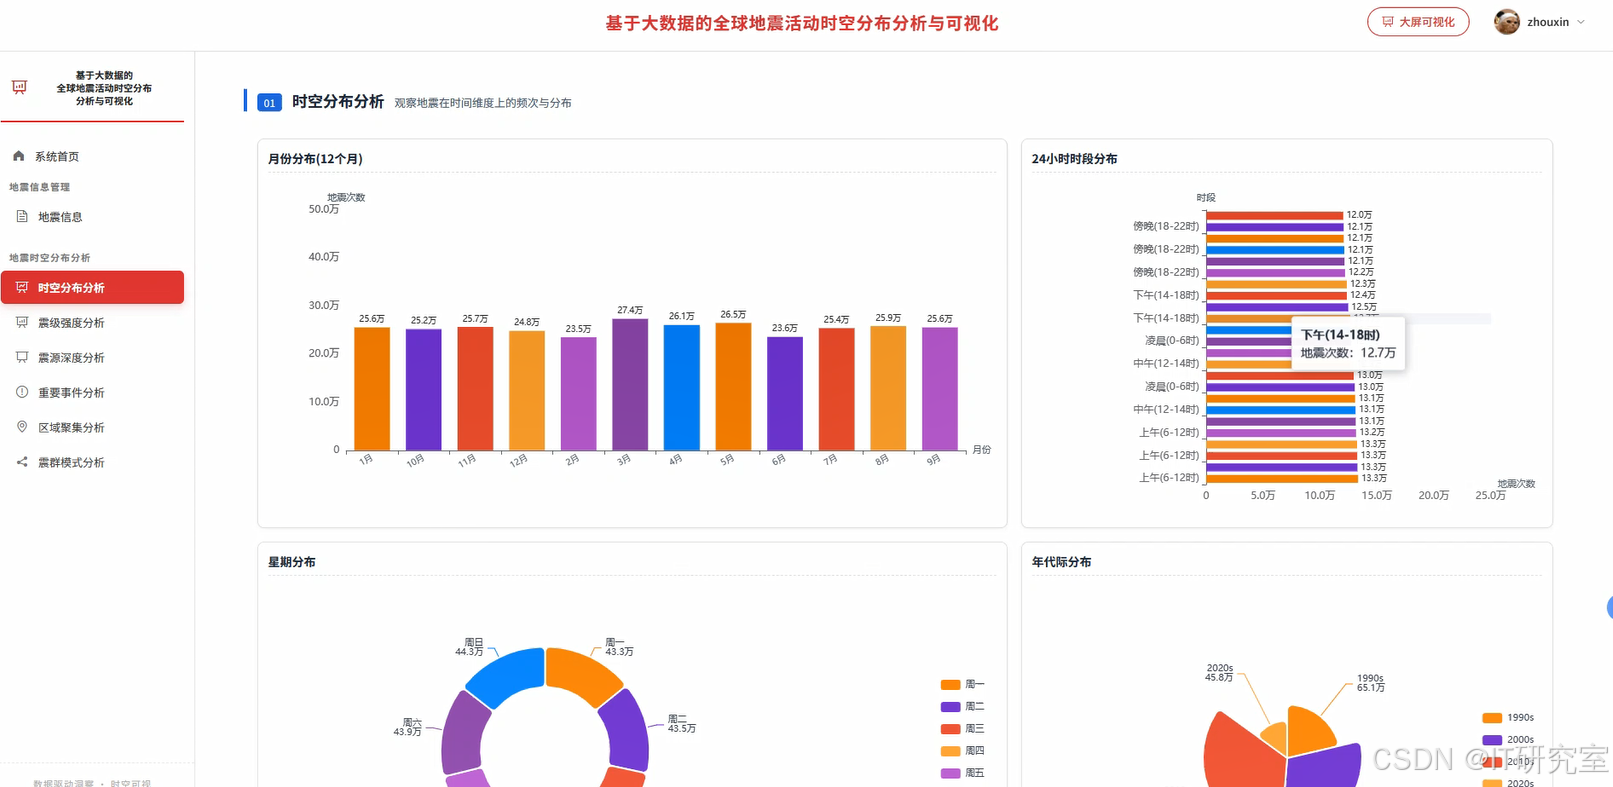Toggle the 周一 legend item
The height and width of the screenshot is (787, 1613).
(x=963, y=685)
